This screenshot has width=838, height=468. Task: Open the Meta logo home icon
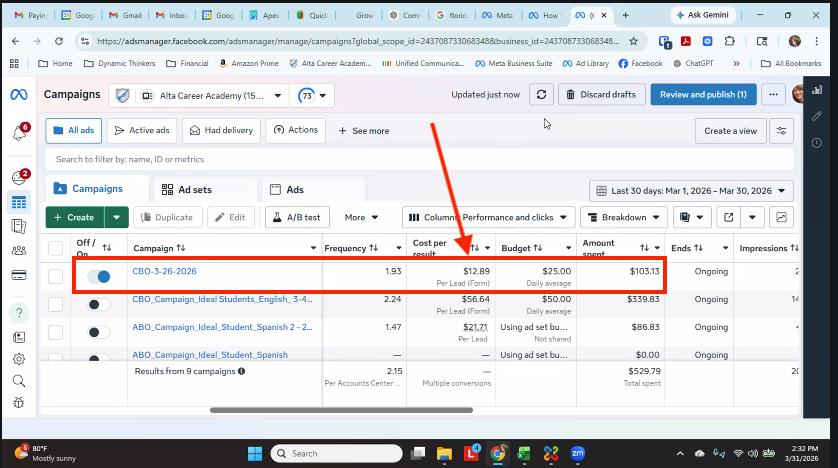tap(19, 95)
